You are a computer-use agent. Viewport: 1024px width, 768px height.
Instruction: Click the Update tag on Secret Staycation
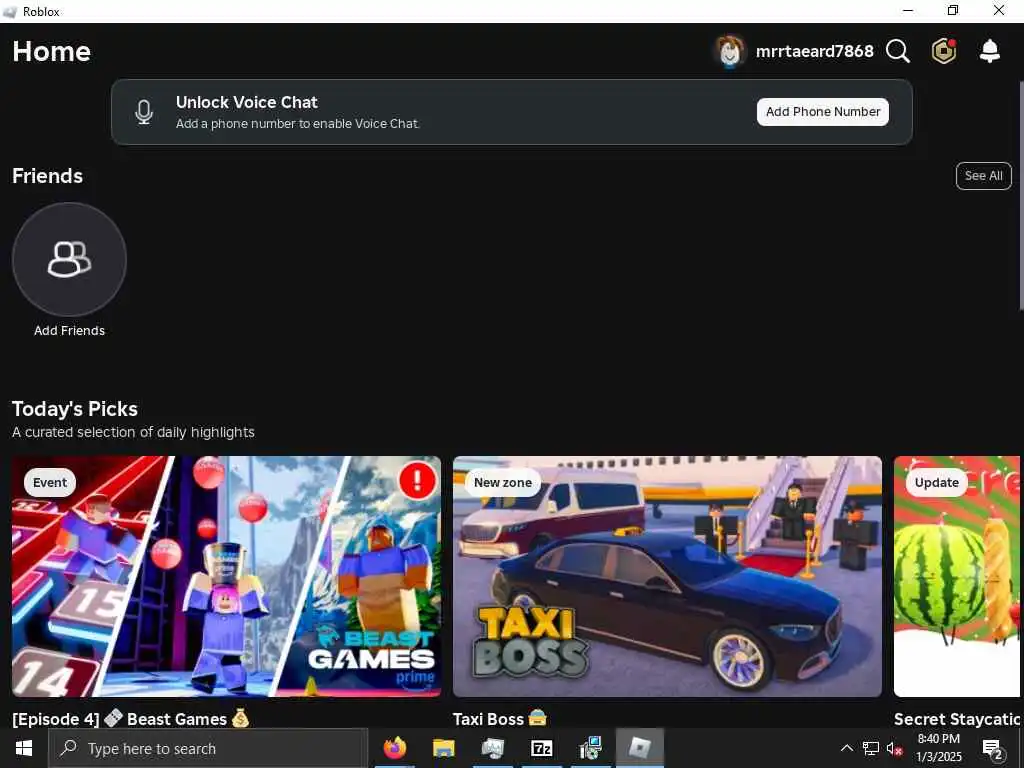pyautogui.click(x=936, y=483)
